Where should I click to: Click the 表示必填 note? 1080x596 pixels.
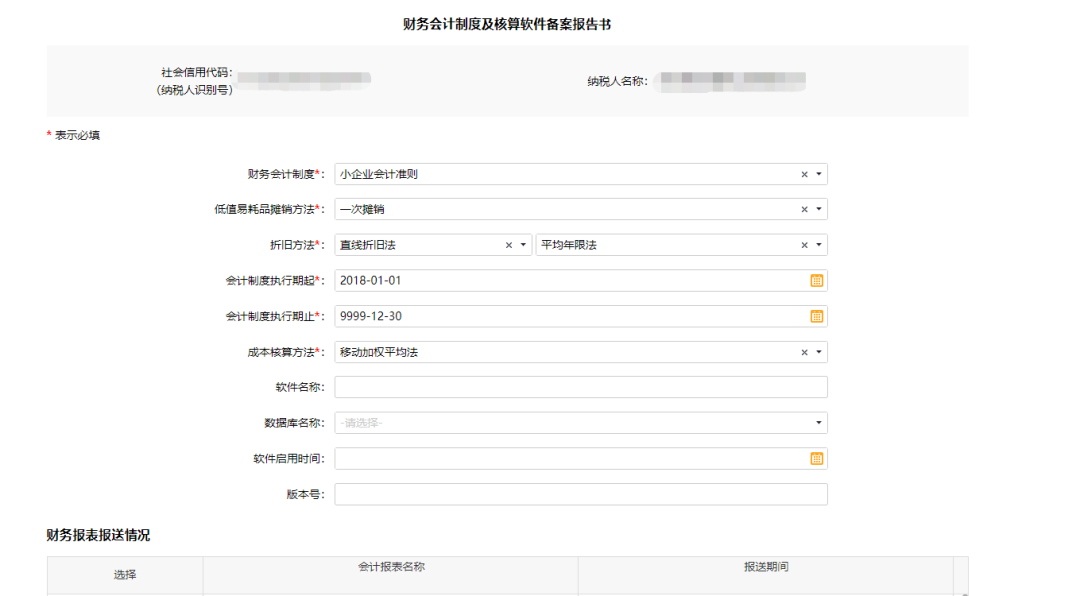(77, 135)
